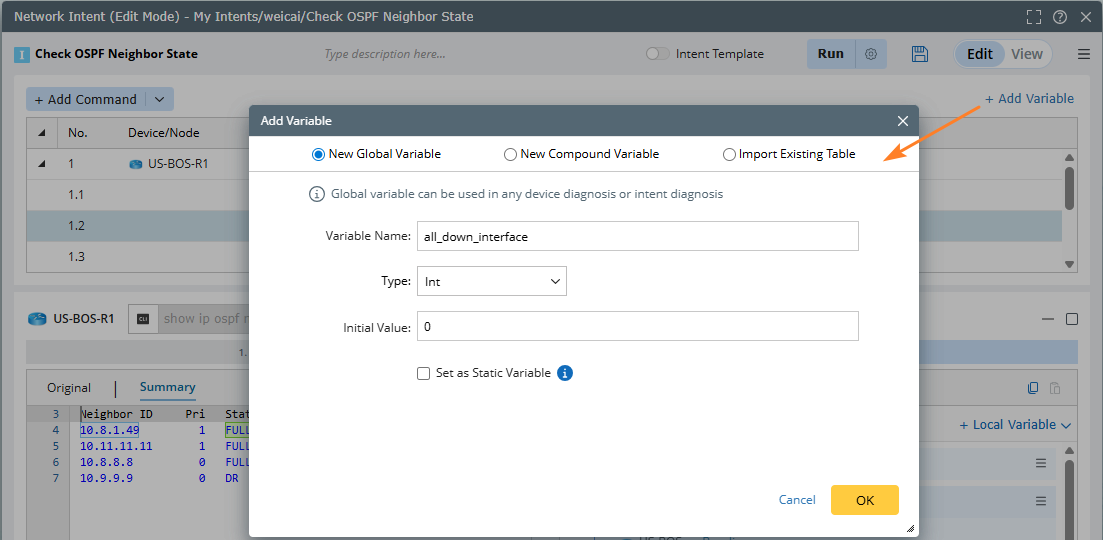Expand the Add Command dropdown arrow
1103x540 pixels.
[x=160, y=99]
